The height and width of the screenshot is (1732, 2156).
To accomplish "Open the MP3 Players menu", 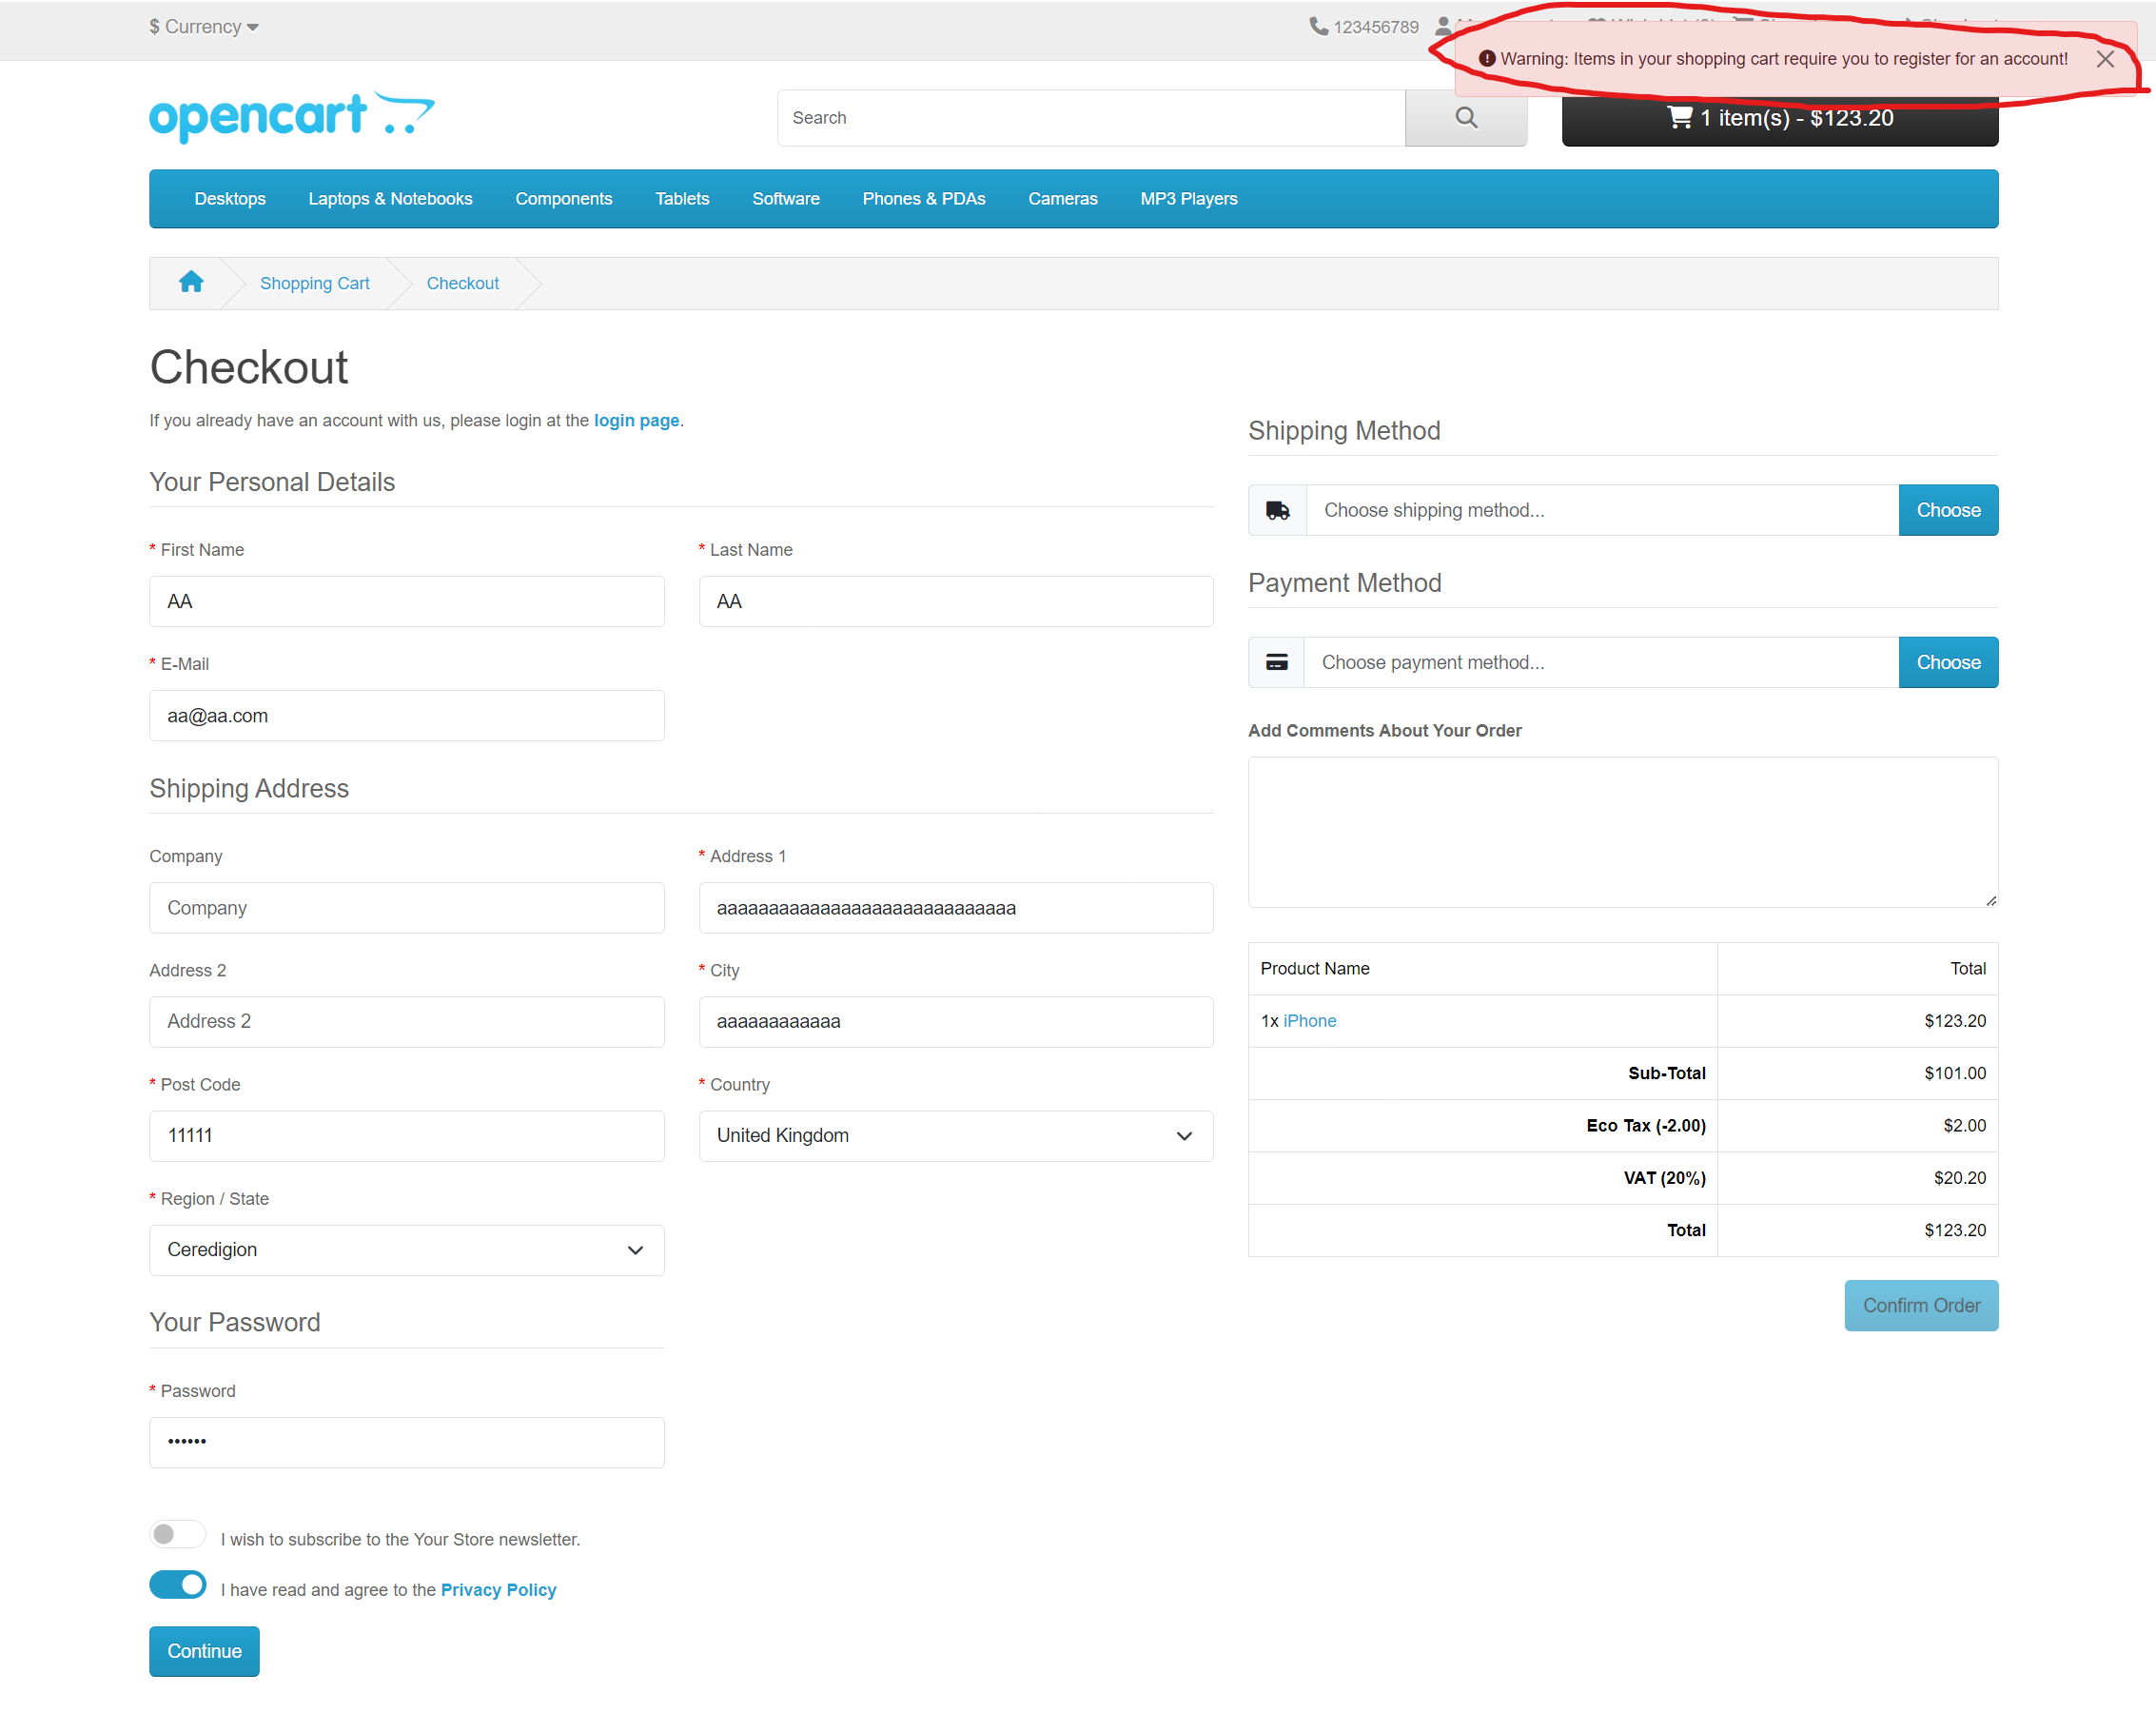I will coord(1188,199).
